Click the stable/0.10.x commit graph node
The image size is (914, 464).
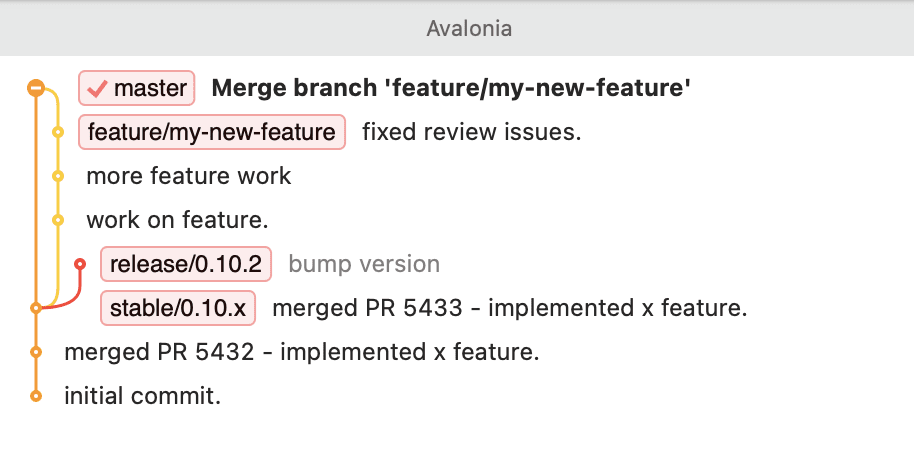click(x=36, y=308)
